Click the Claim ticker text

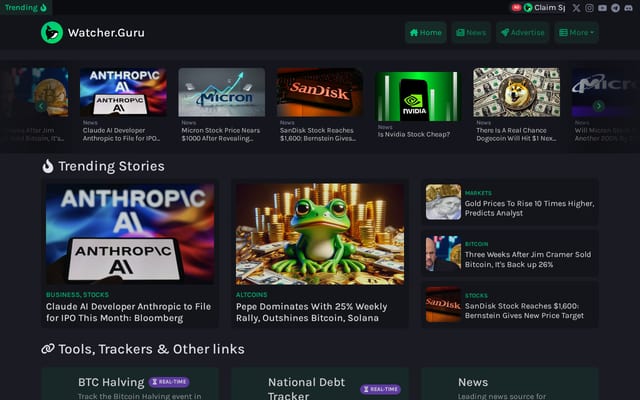549,7
